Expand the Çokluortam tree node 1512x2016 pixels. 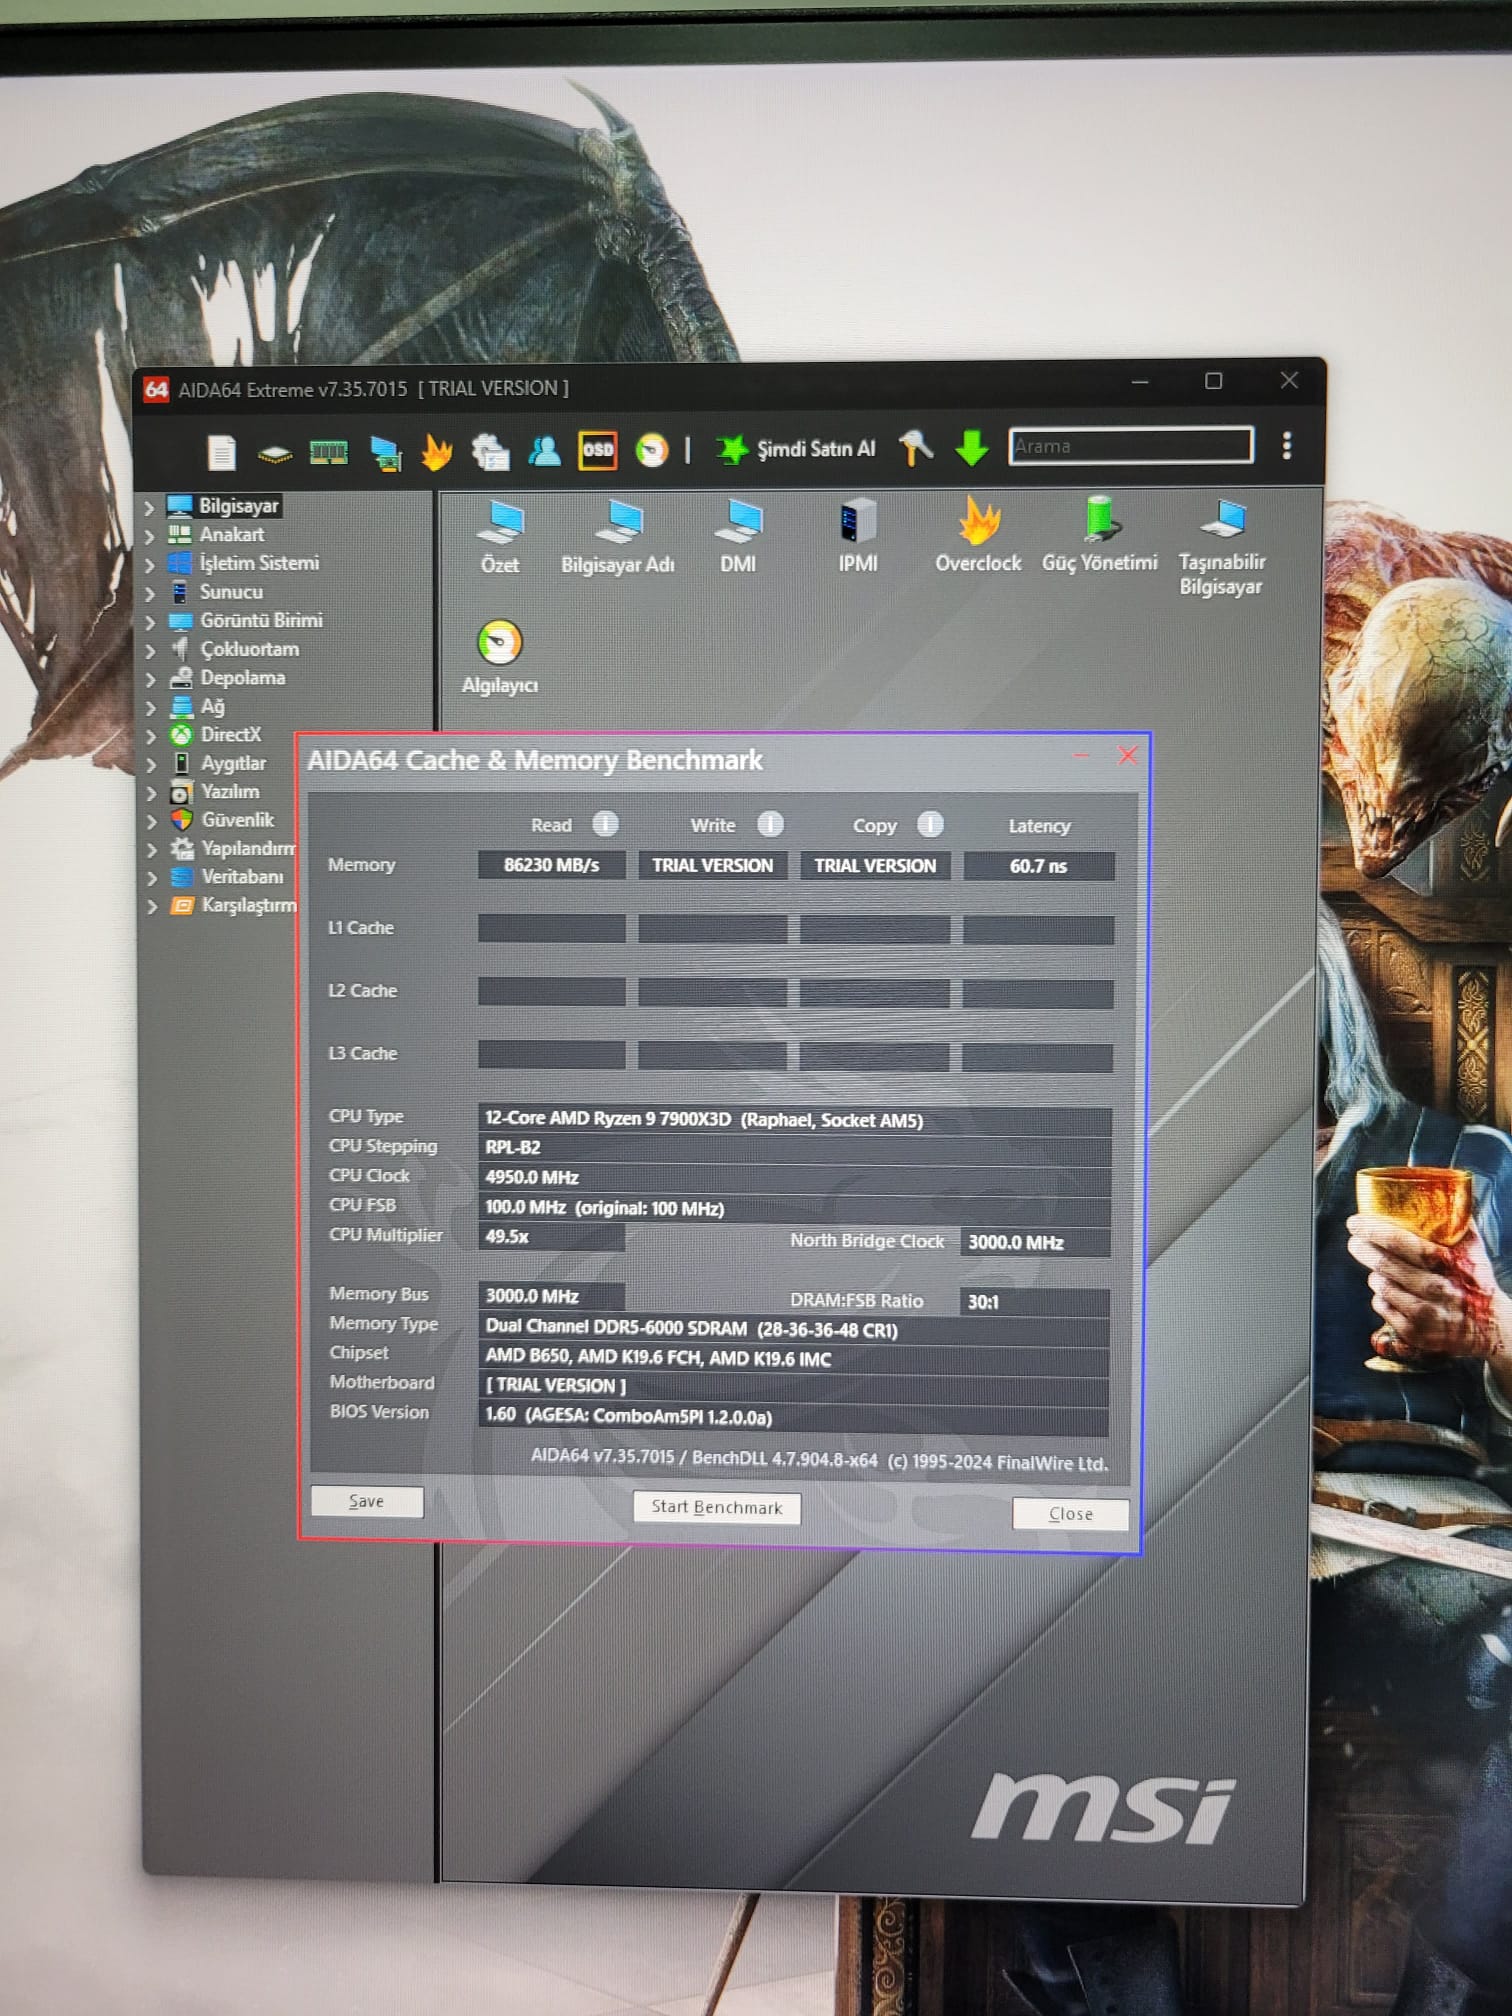[150, 651]
